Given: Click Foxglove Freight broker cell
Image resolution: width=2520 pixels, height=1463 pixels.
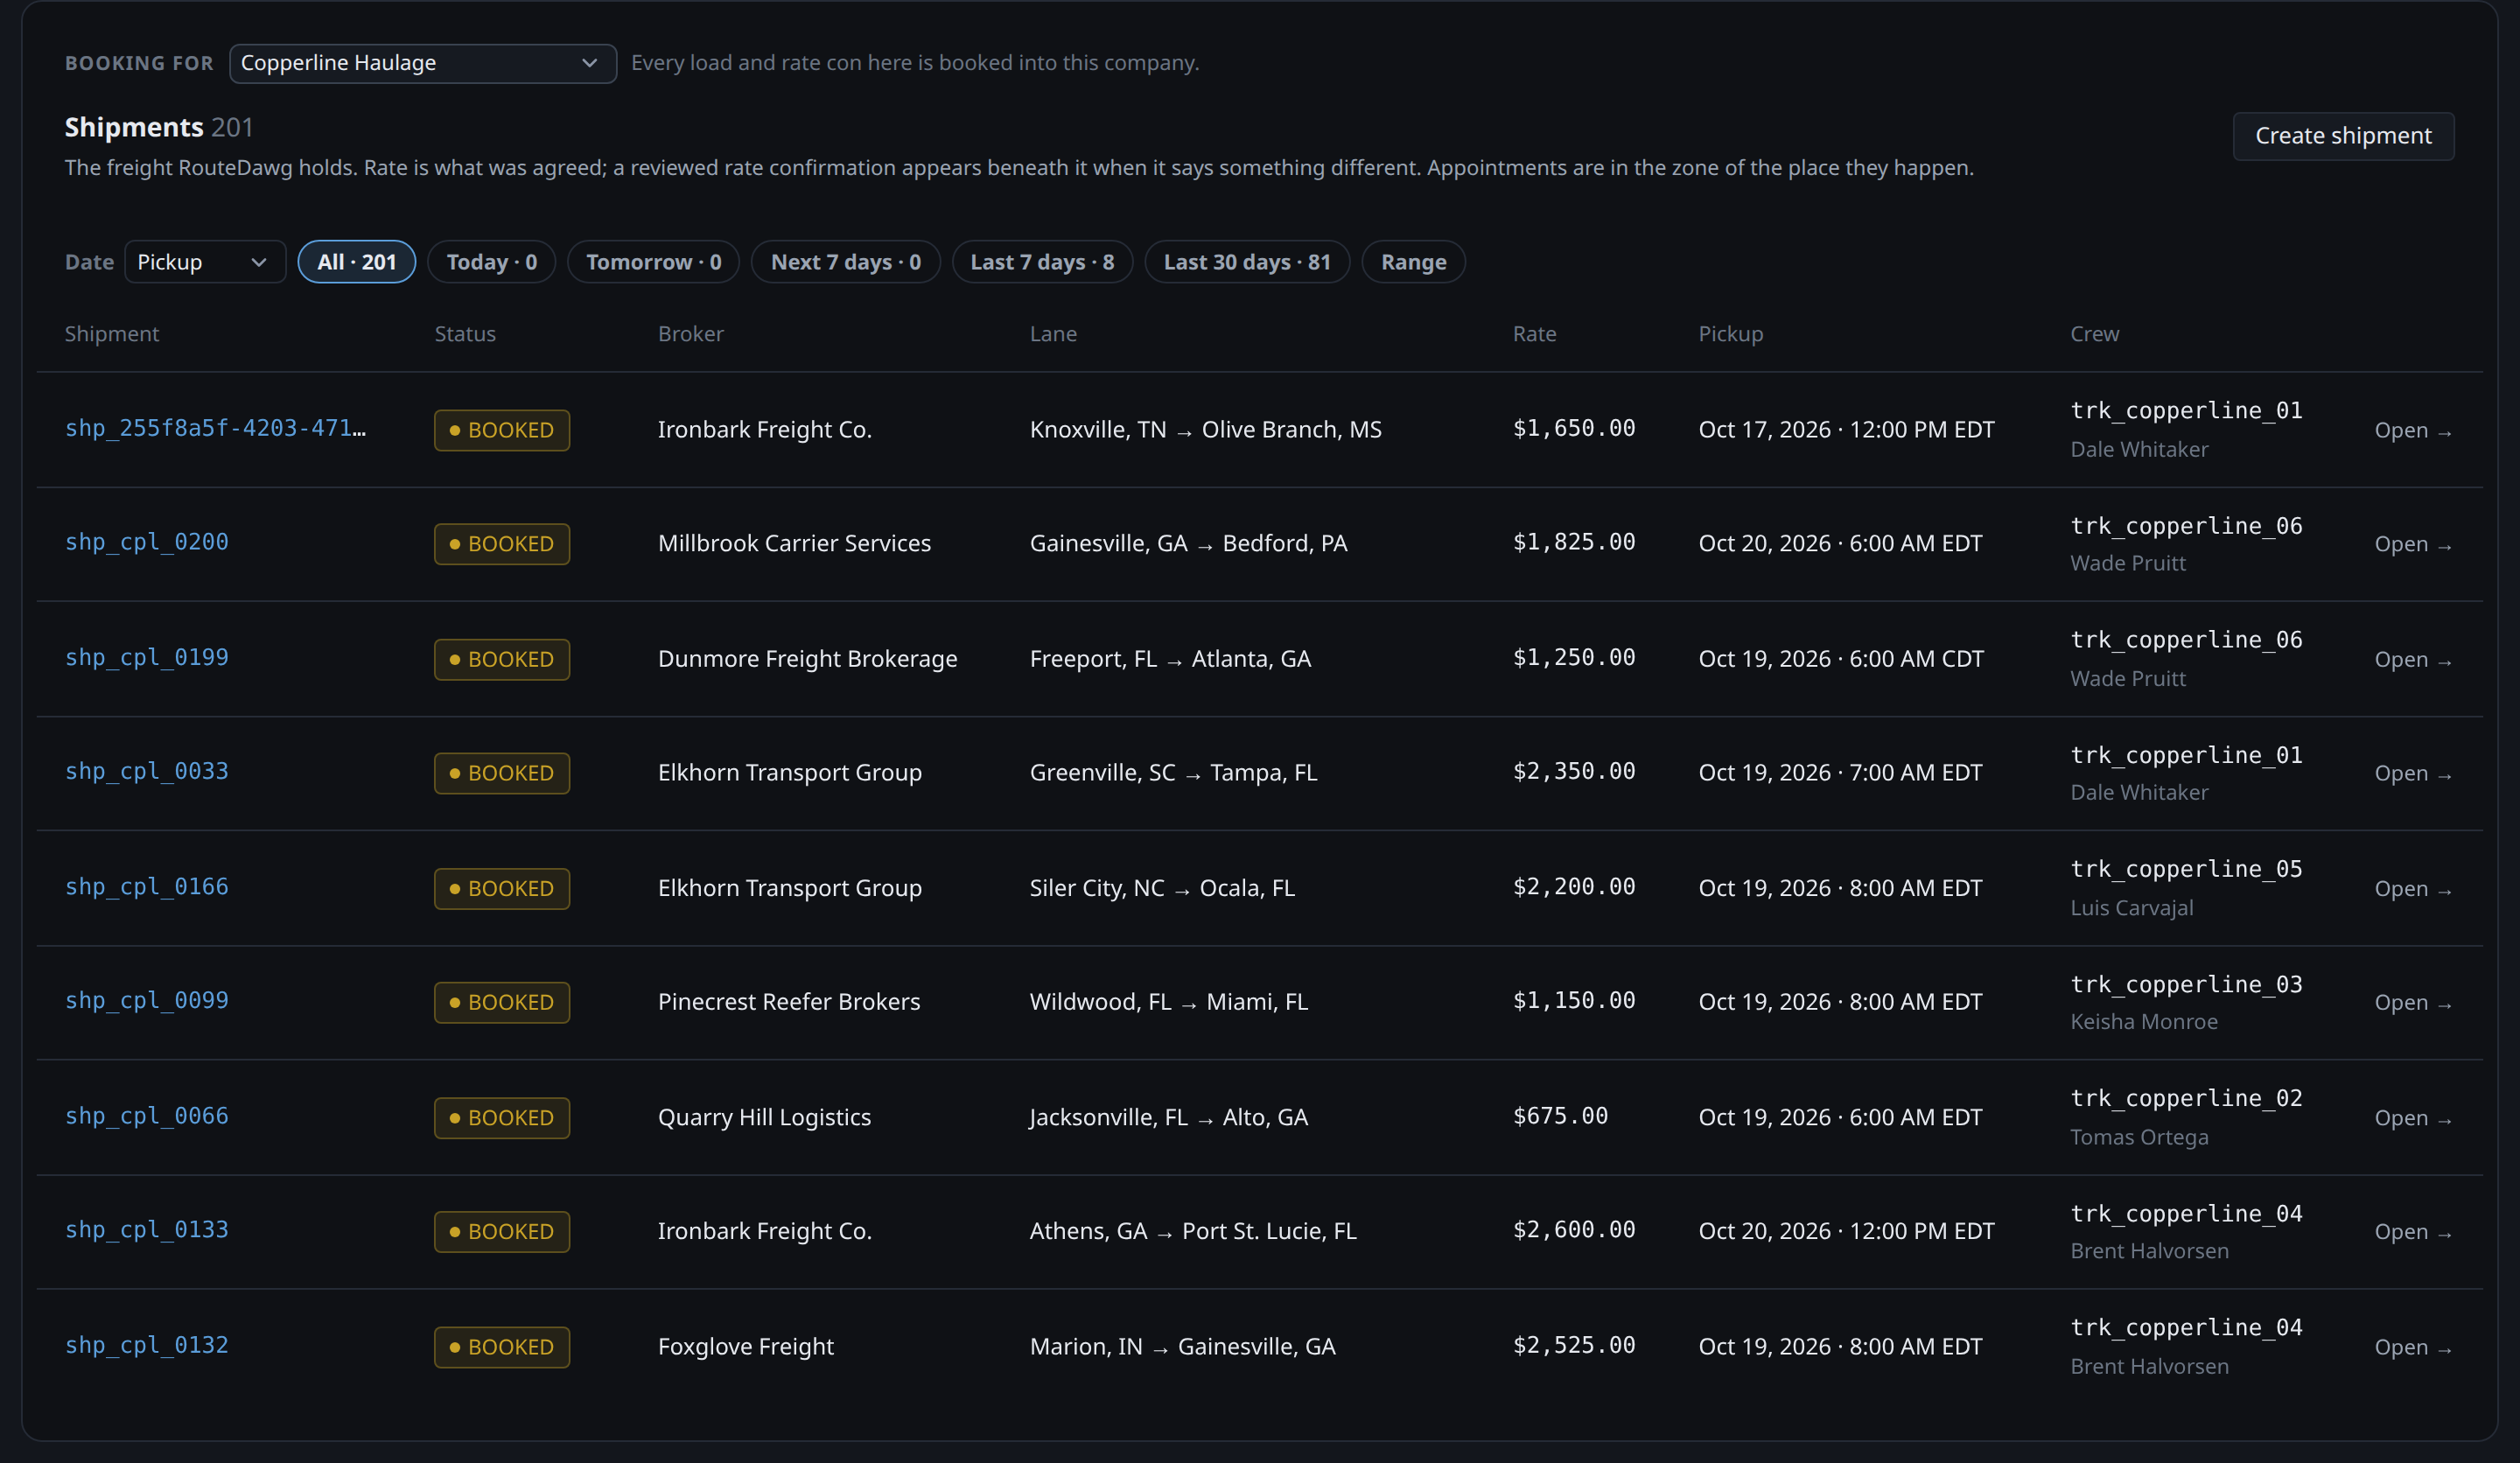Looking at the screenshot, I should pyautogui.click(x=745, y=1346).
